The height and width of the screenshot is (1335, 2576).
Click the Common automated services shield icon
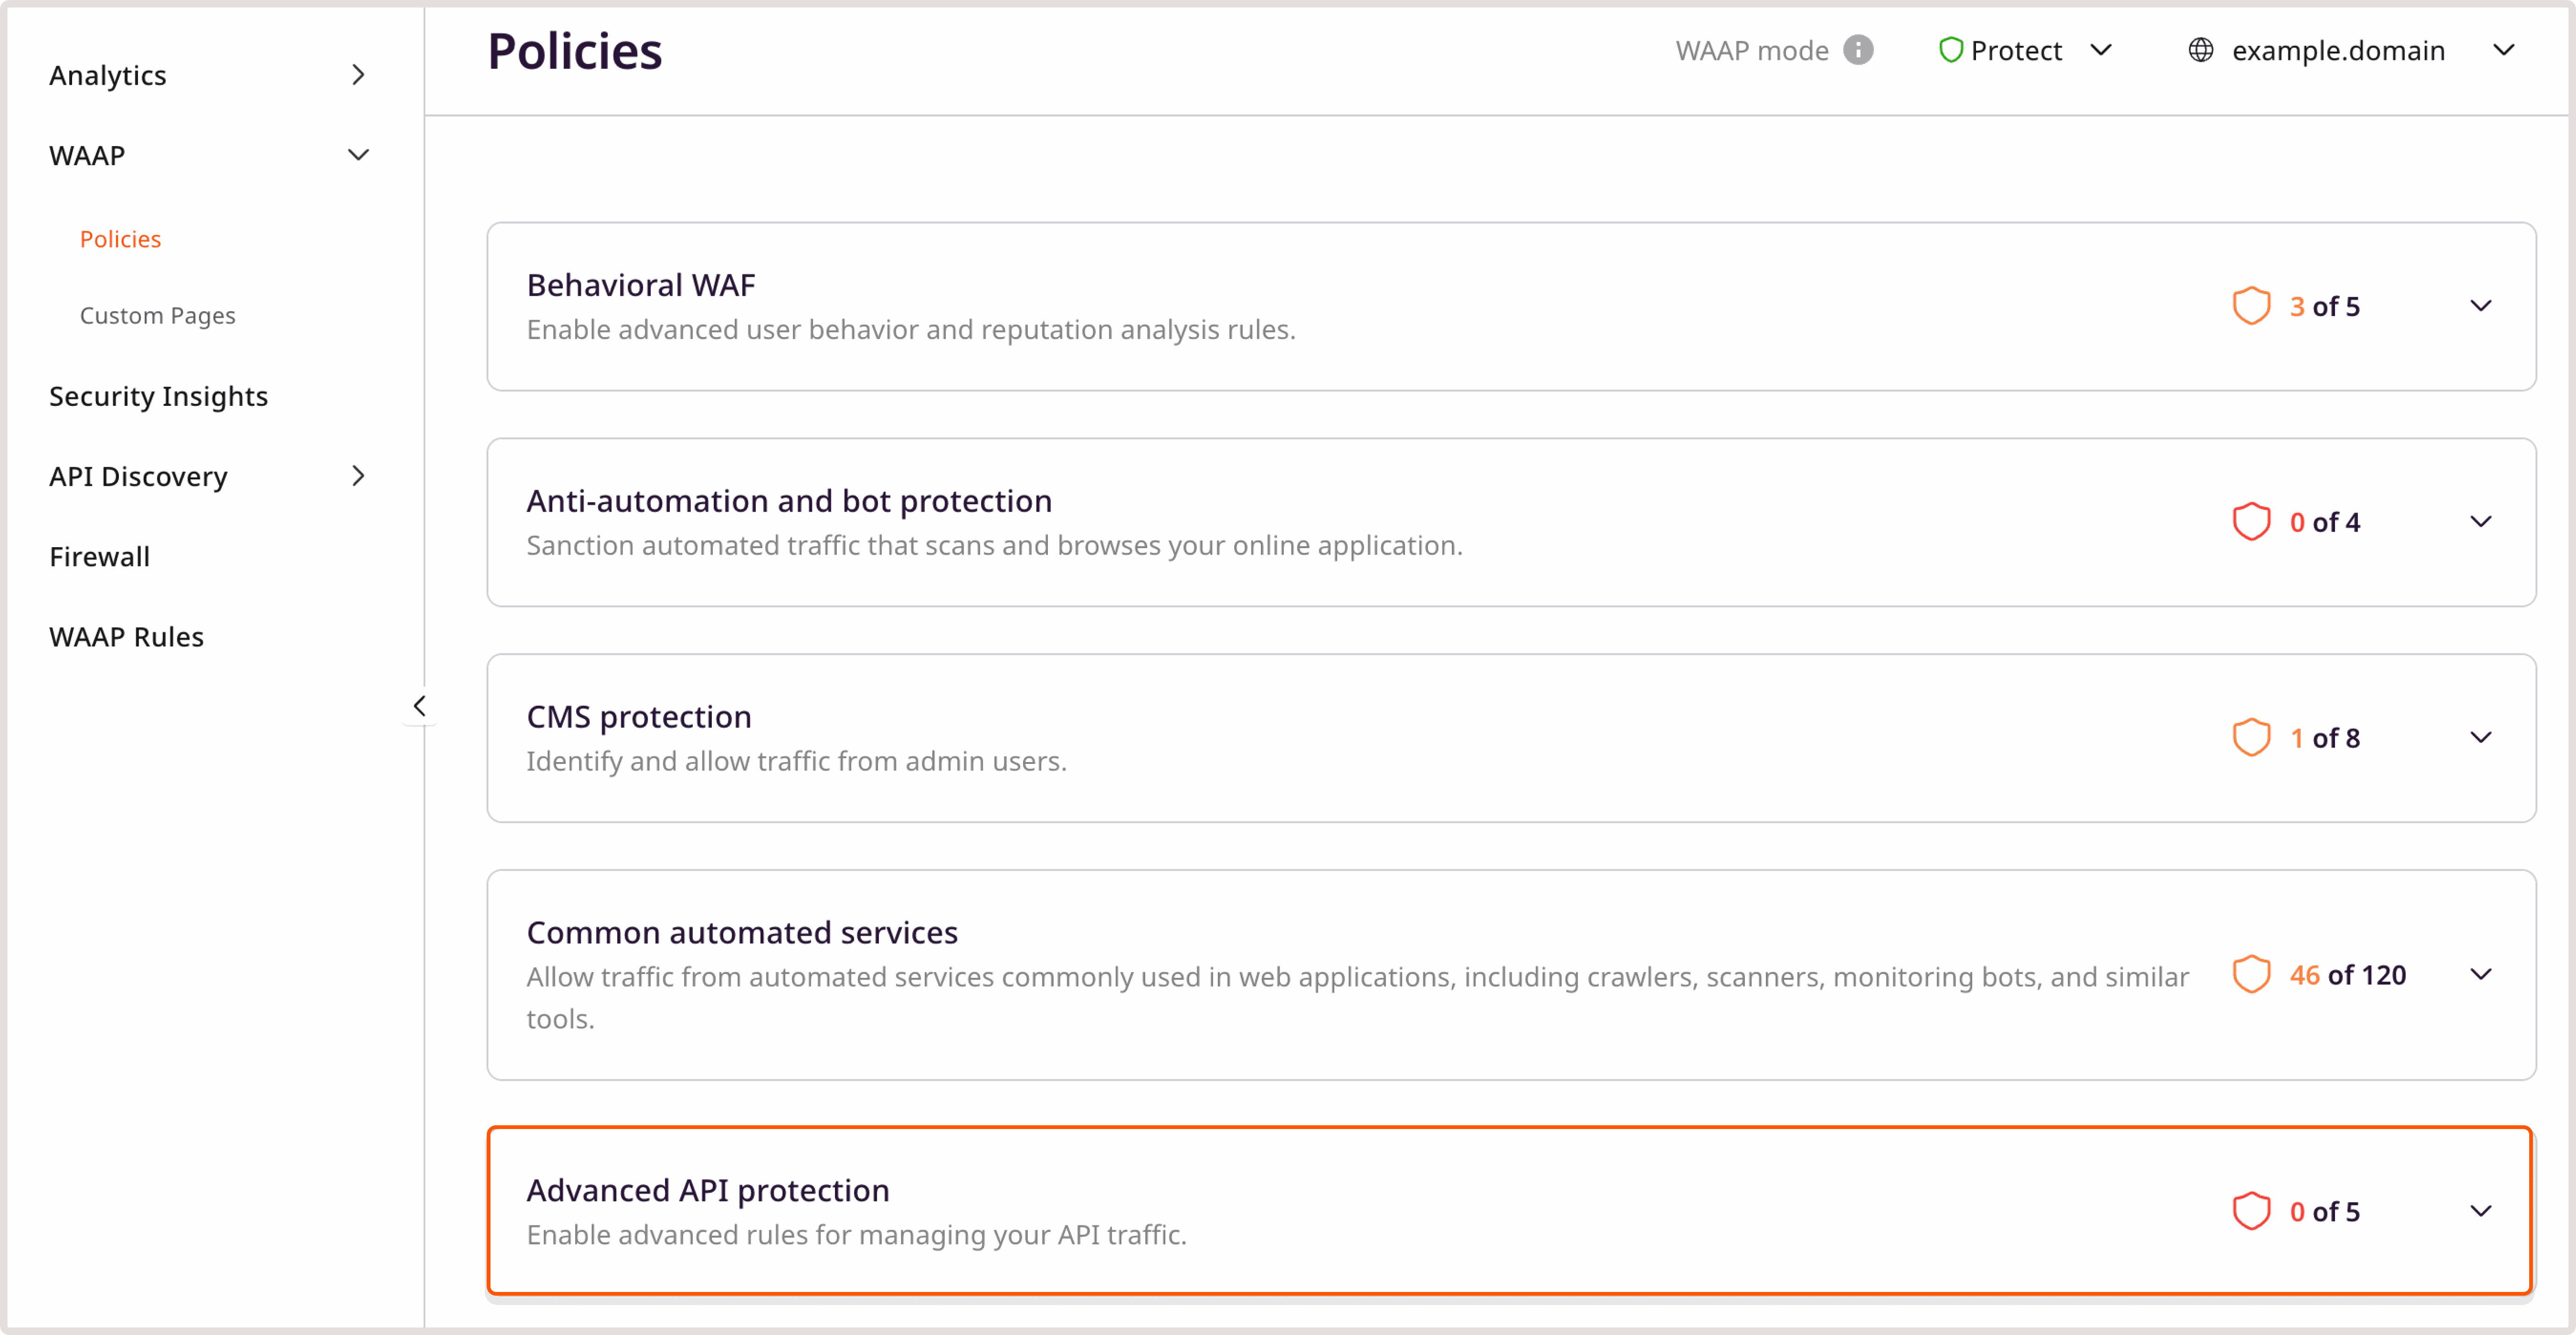[2251, 975]
